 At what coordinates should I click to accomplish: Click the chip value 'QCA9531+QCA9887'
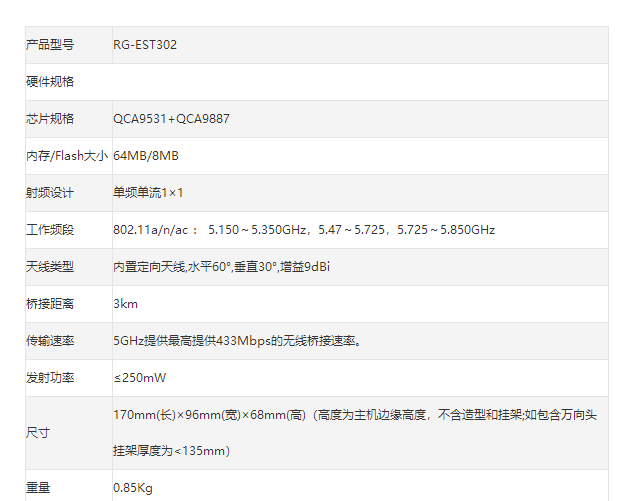pos(171,119)
